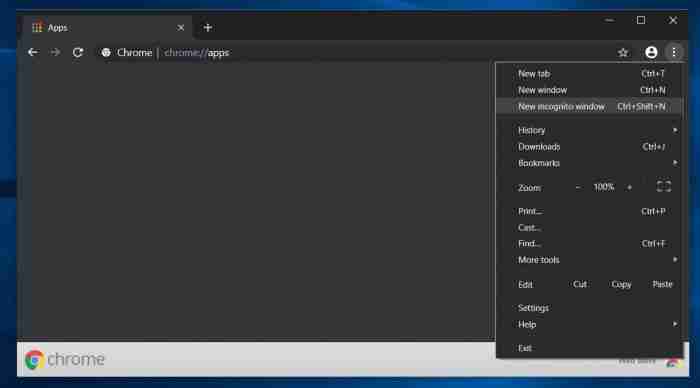Expand the Help submenu
700x388 pixels.
coord(589,325)
